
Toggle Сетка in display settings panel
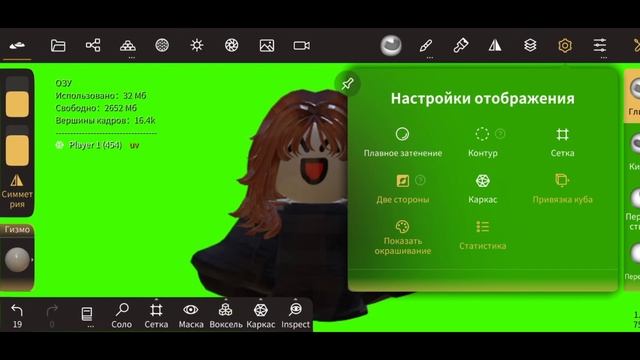click(562, 141)
